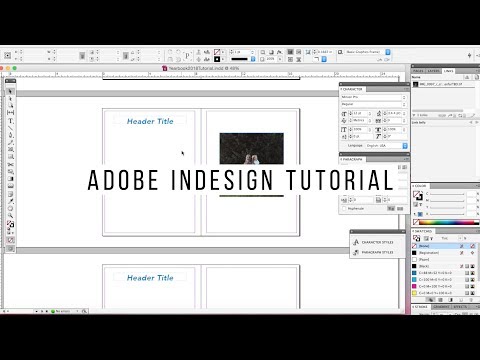The height and width of the screenshot is (360, 480).
Task: Select the Note tool
Action: [10, 194]
